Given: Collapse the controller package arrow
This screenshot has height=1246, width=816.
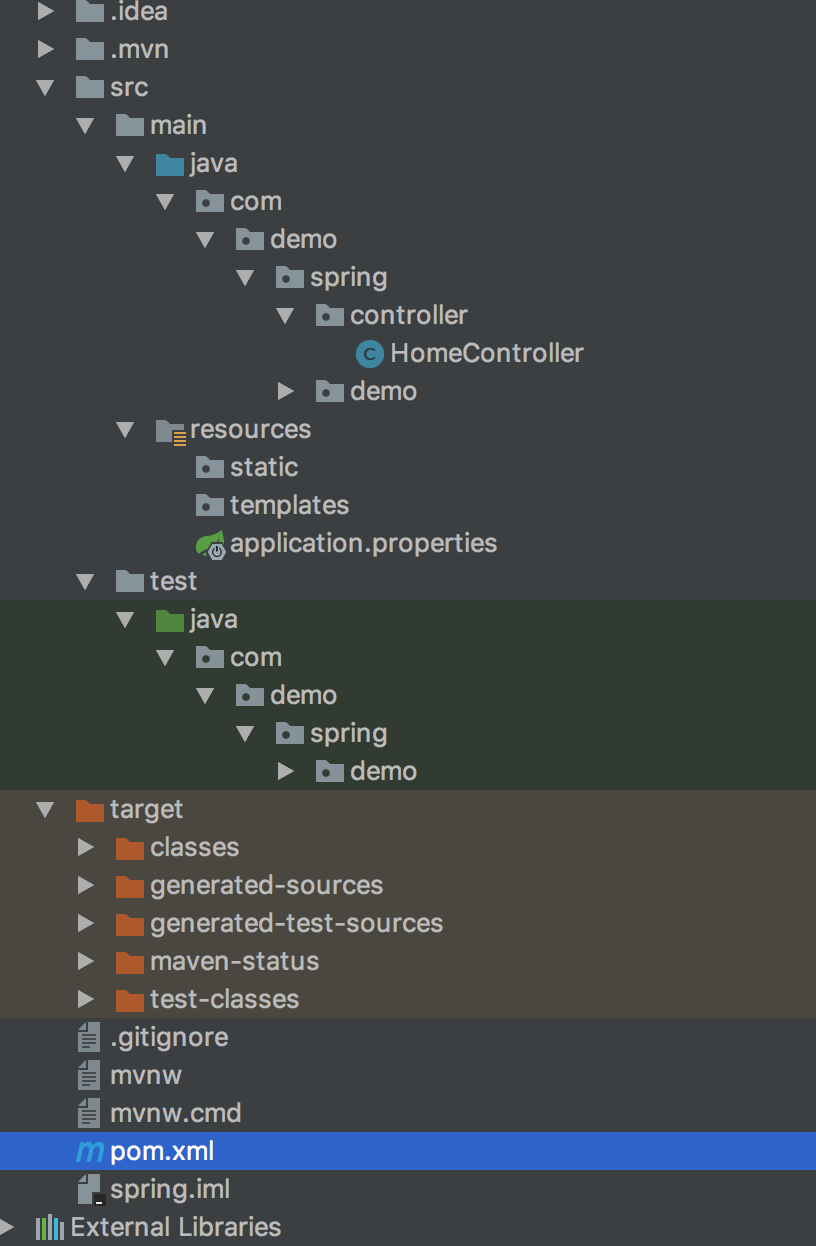Looking at the screenshot, I should click(285, 315).
